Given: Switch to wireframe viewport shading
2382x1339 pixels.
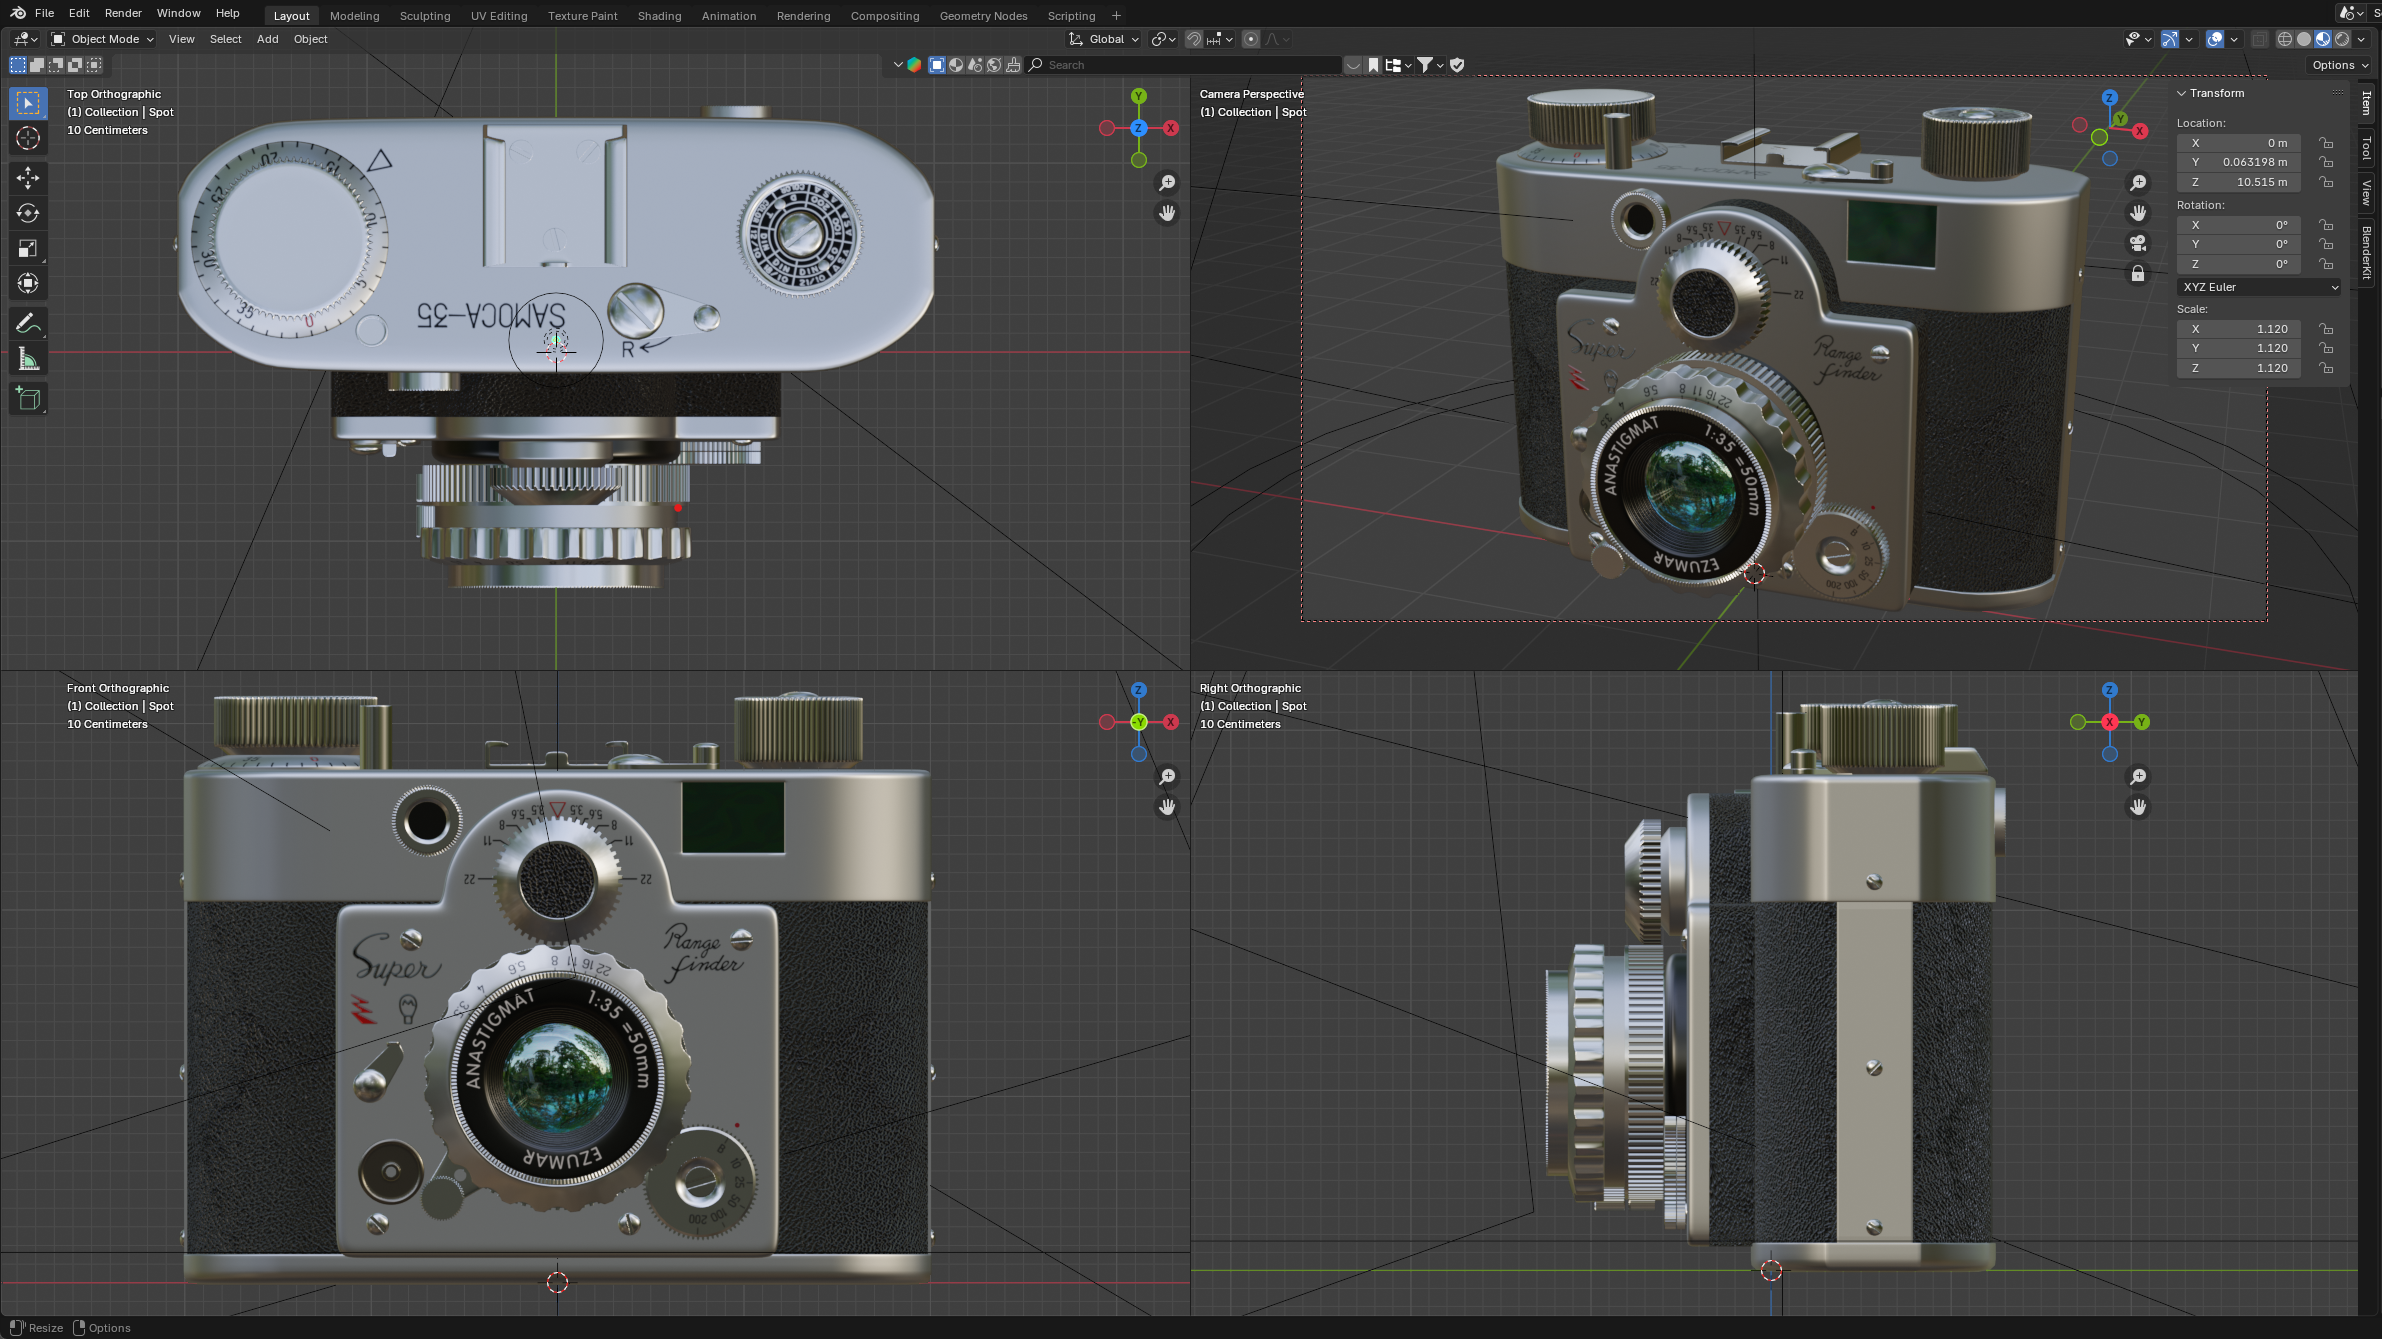Looking at the screenshot, I should [x=2285, y=39].
